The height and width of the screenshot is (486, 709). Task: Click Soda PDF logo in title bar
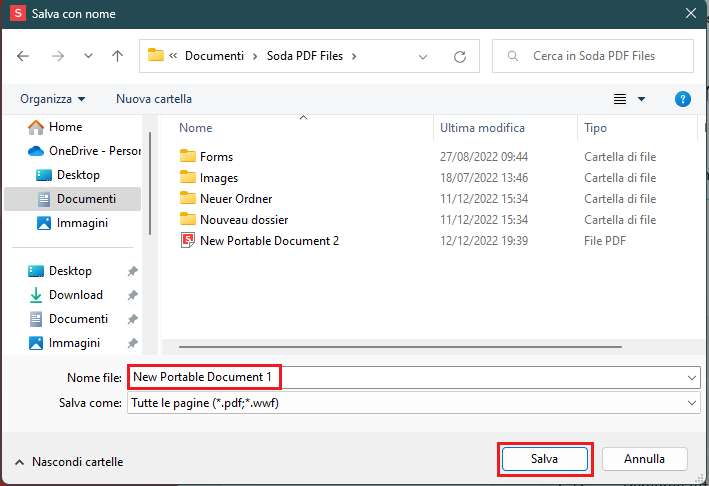coord(18,13)
